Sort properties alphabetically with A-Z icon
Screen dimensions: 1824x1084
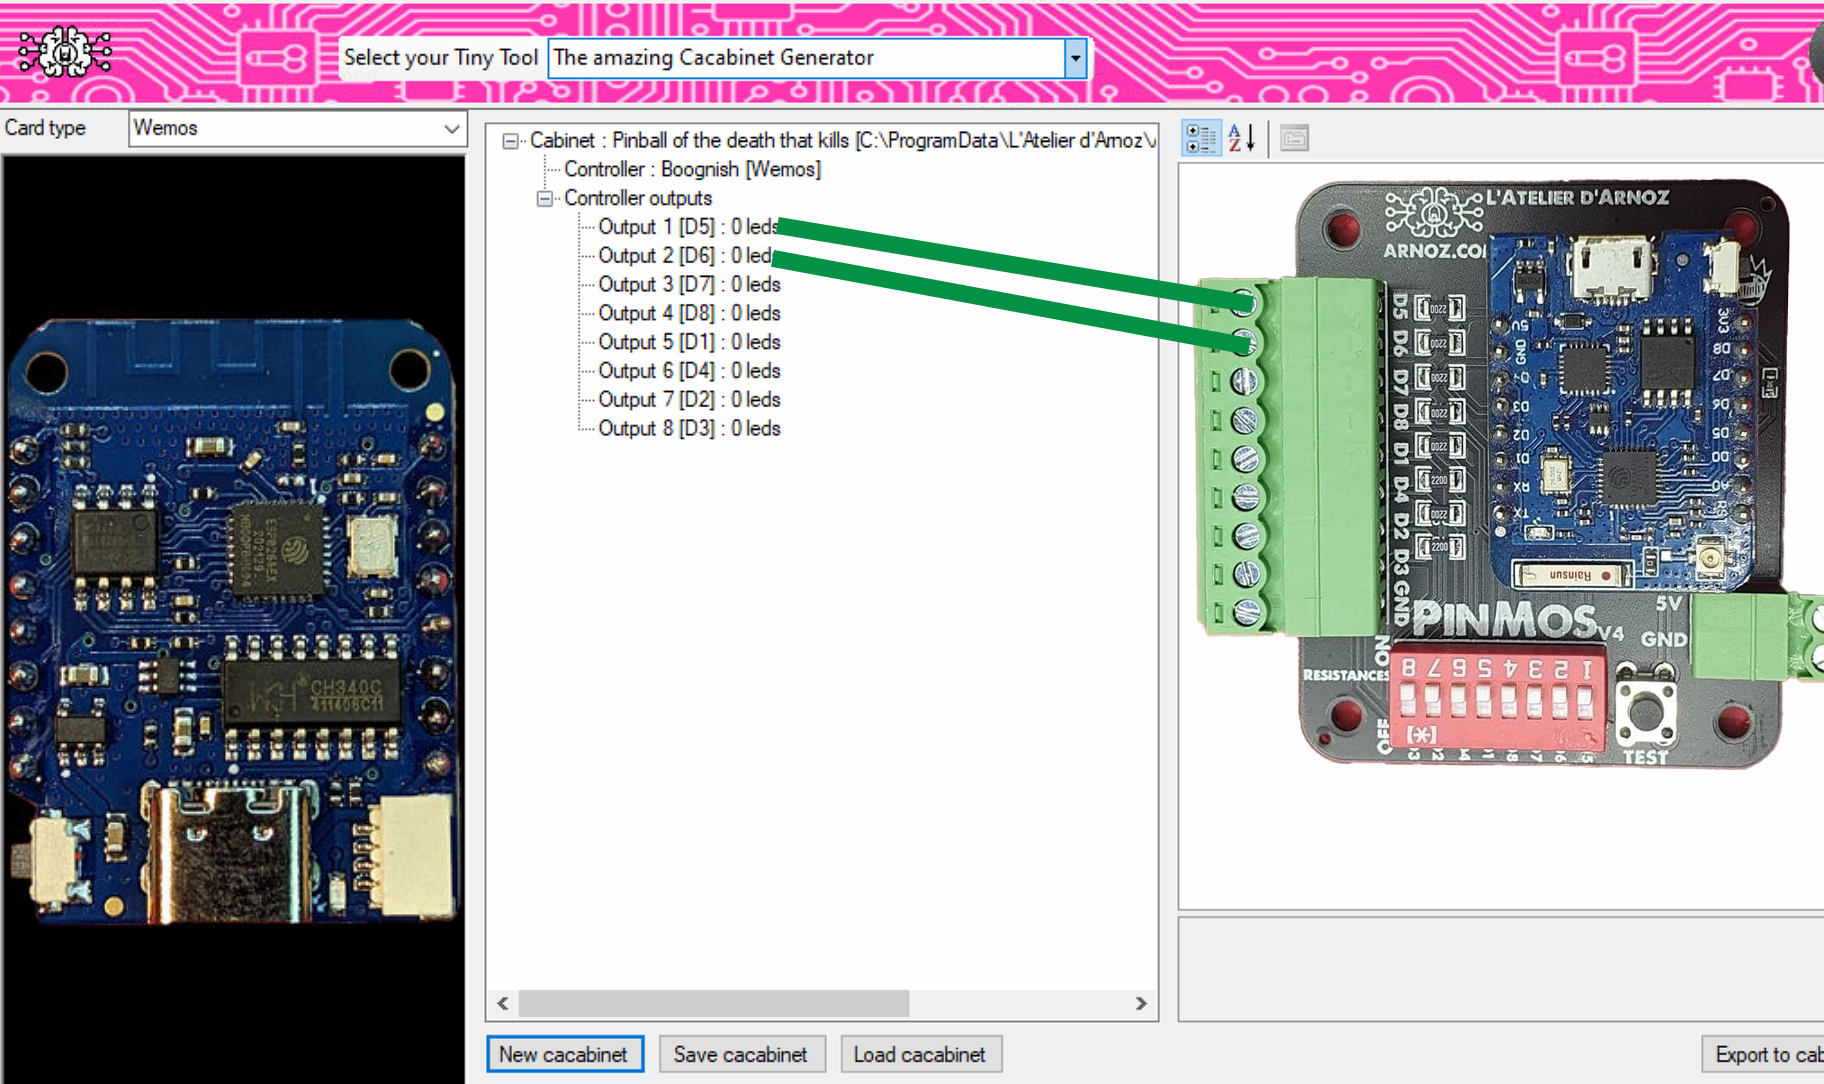coord(1241,138)
